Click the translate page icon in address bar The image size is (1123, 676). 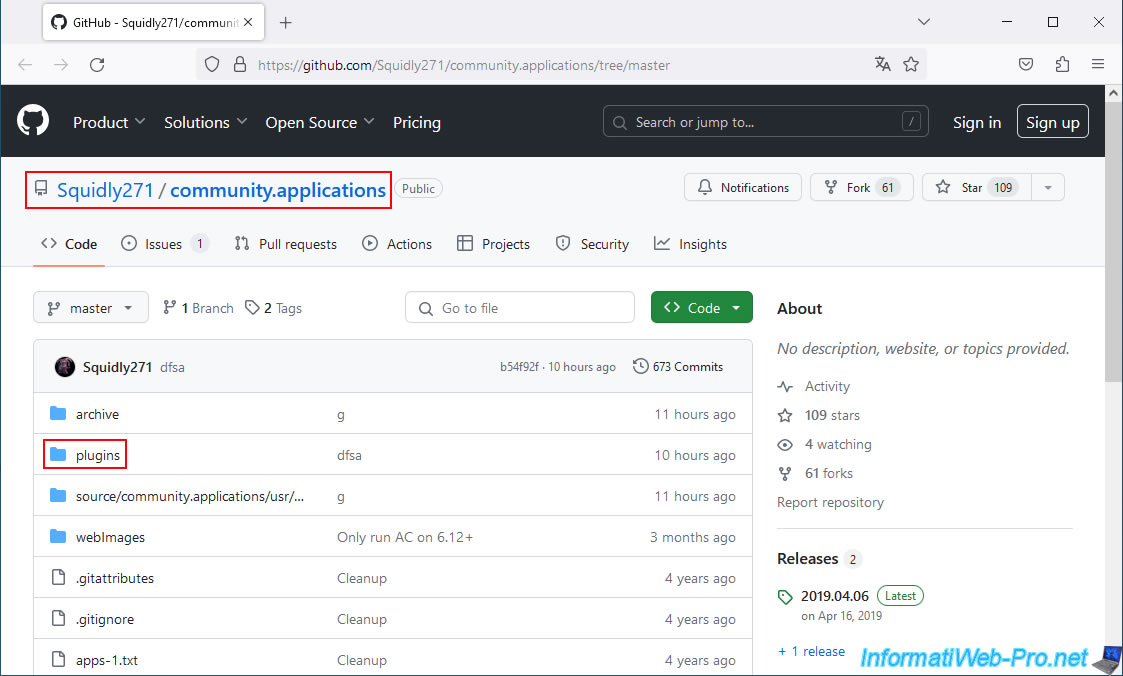882,64
